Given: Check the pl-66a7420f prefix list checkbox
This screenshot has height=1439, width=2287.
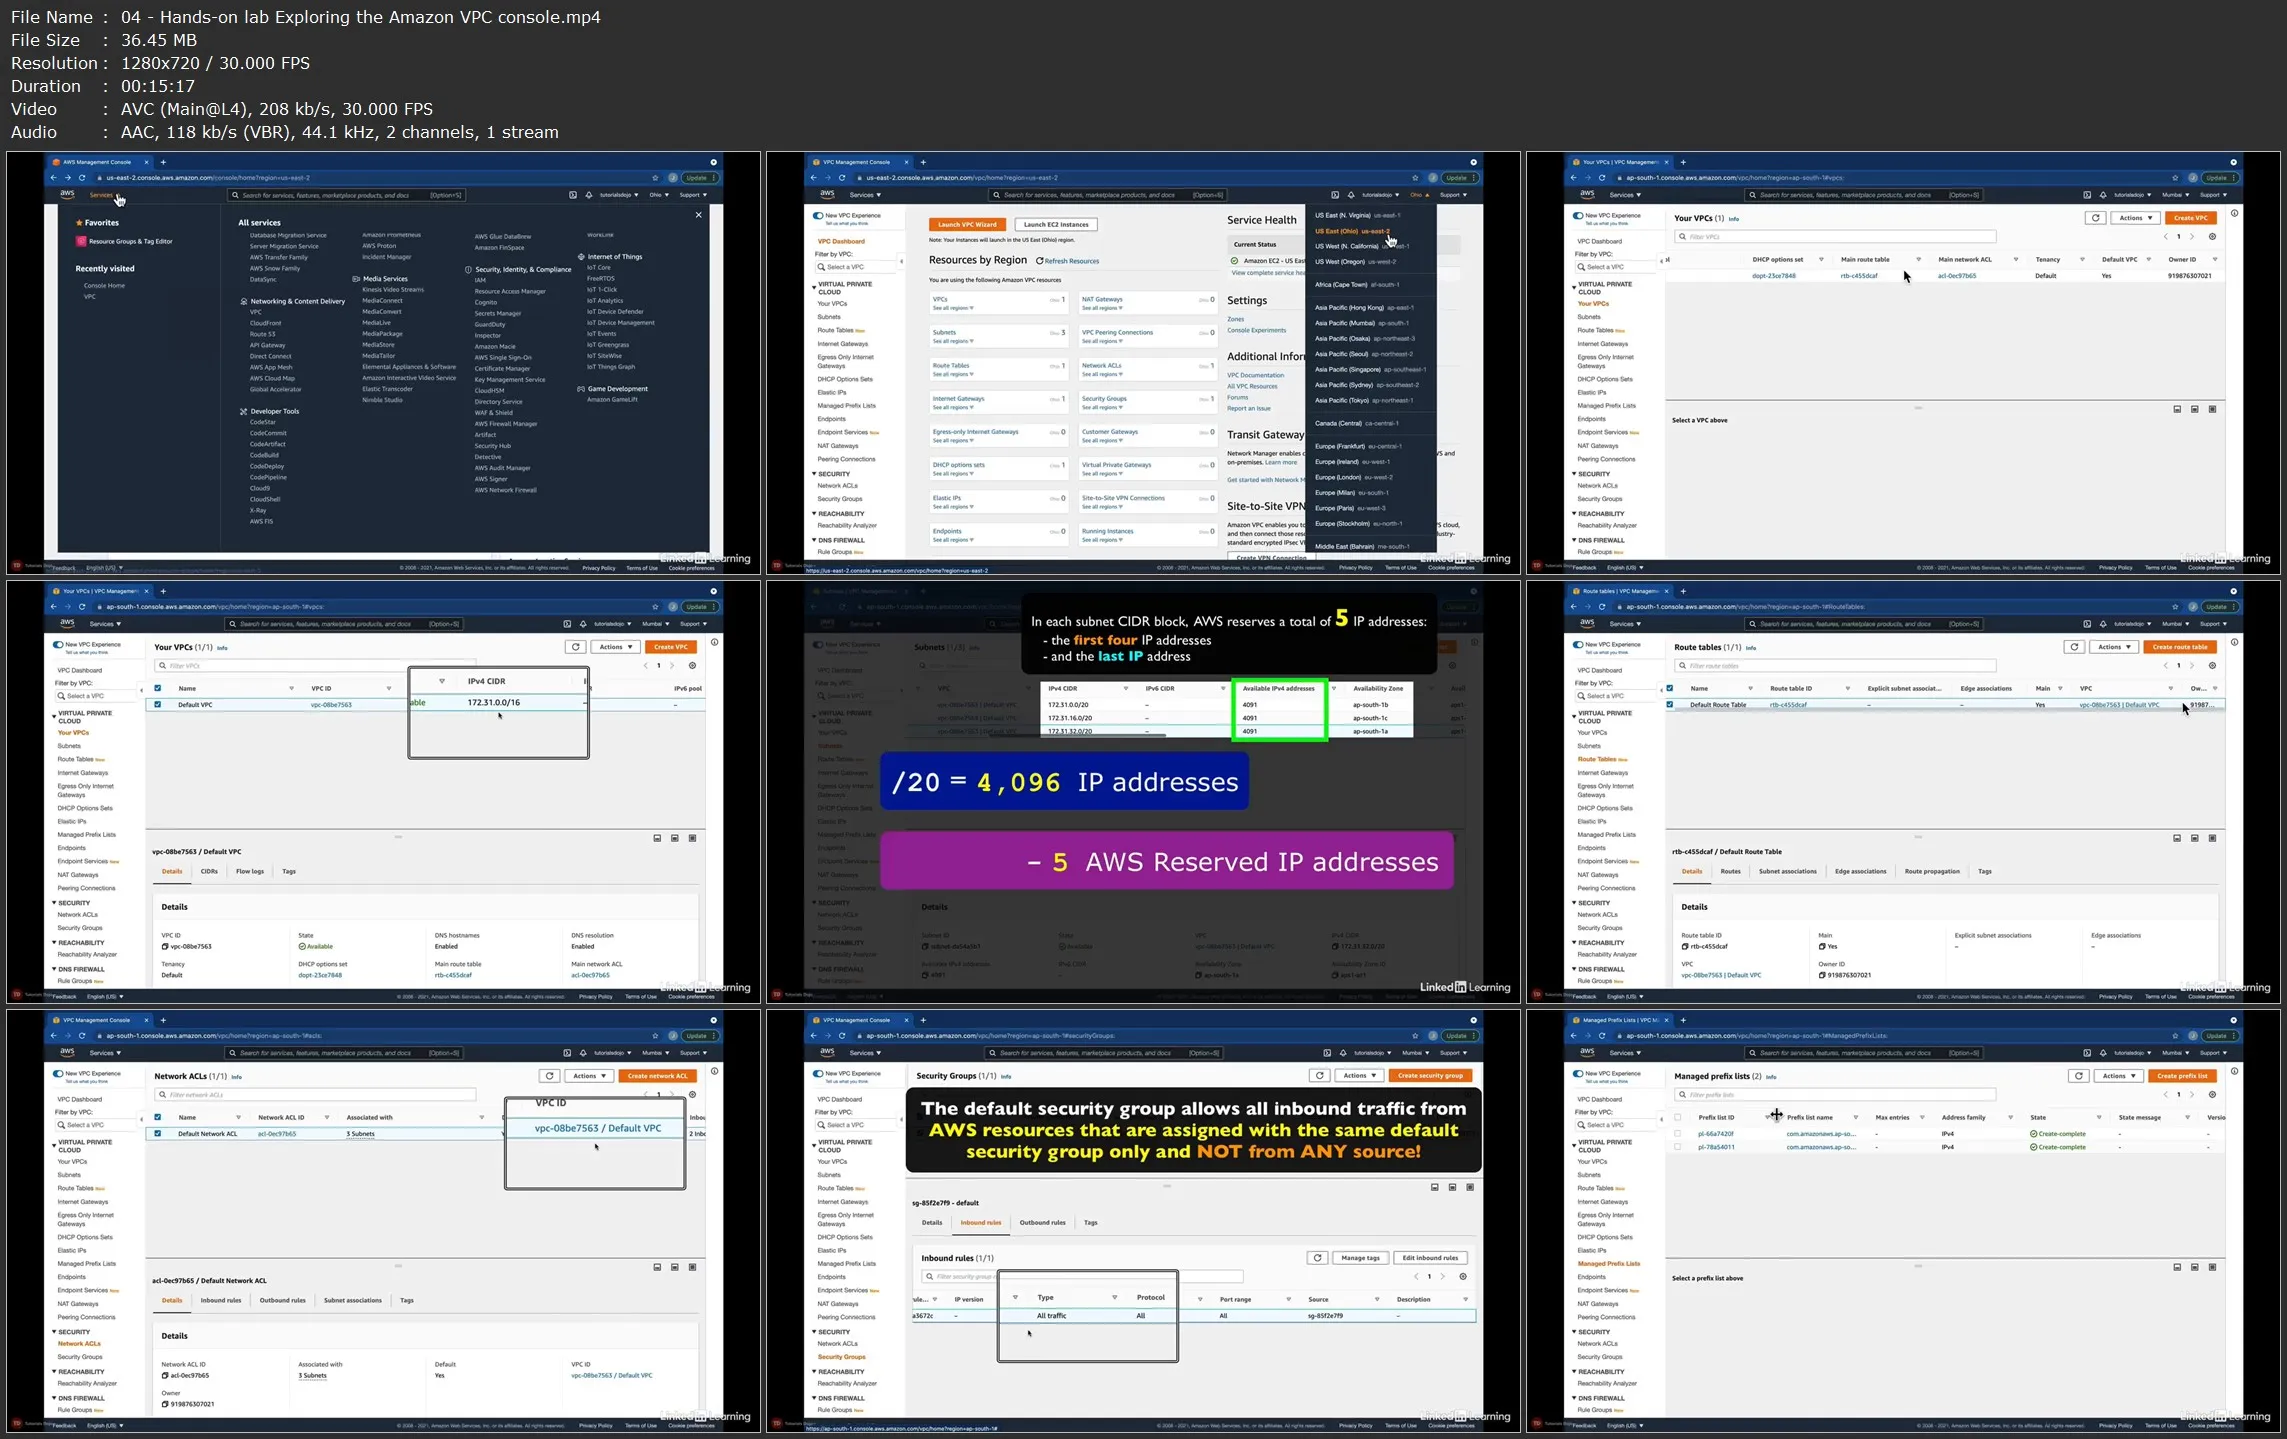Looking at the screenshot, I should 1678,1134.
